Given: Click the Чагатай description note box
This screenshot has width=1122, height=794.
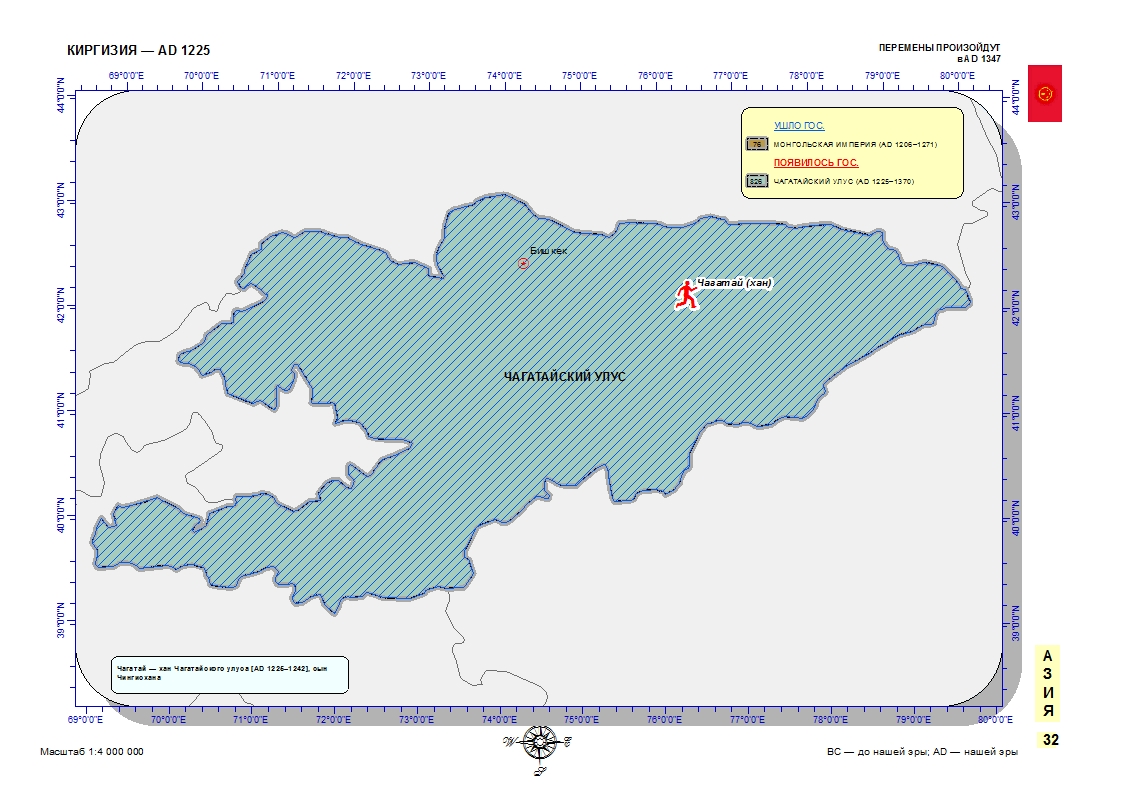Looking at the screenshot, I should click(x=230, y=675).
